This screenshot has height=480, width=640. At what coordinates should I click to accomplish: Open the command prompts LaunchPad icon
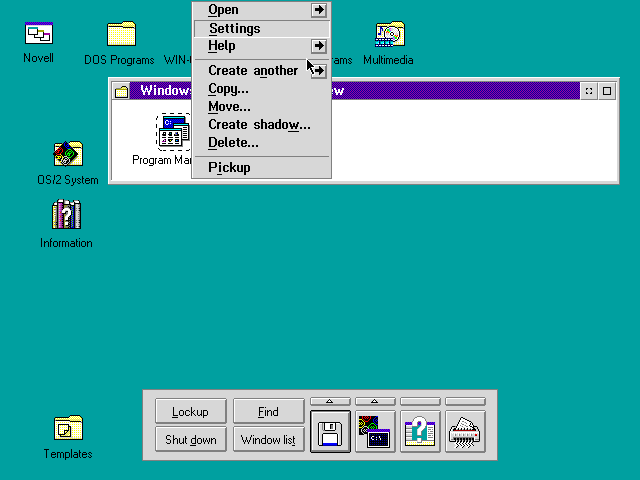(x=375, y=432)
